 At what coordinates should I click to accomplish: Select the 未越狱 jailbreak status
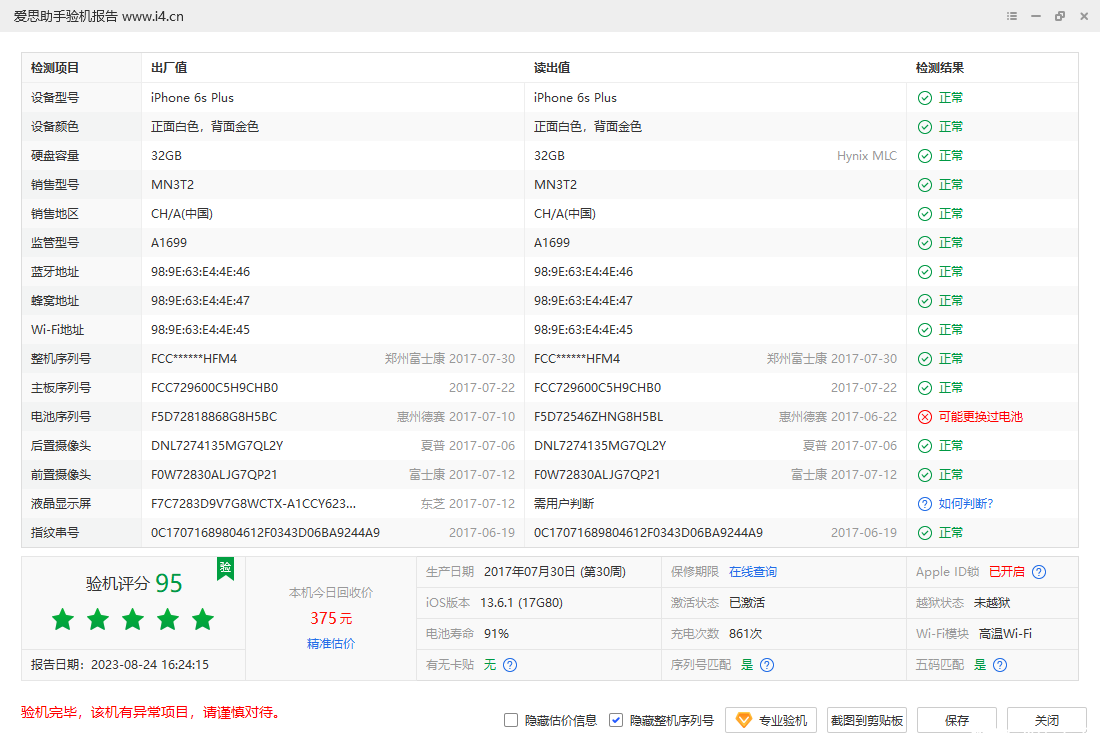[x=992, y=603]
